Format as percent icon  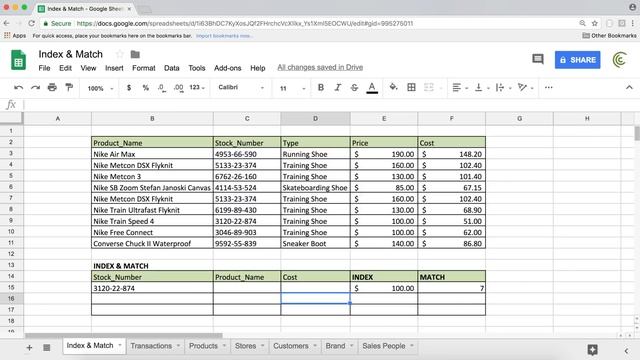click(146, 88)
